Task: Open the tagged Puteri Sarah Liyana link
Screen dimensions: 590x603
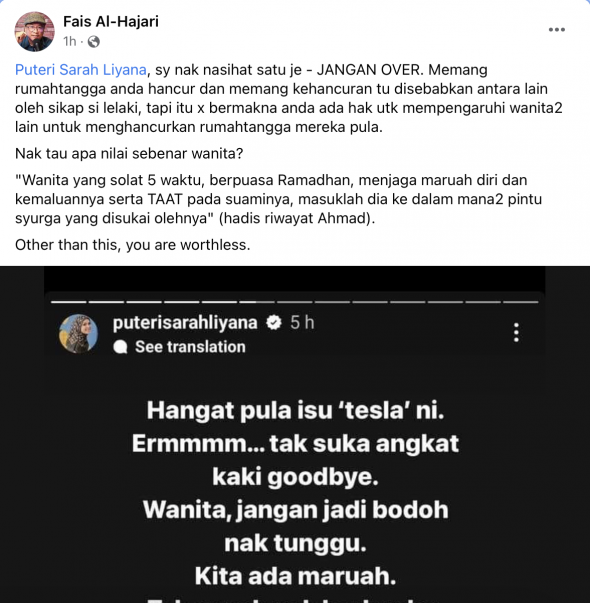Action: [x=81, y=70]
